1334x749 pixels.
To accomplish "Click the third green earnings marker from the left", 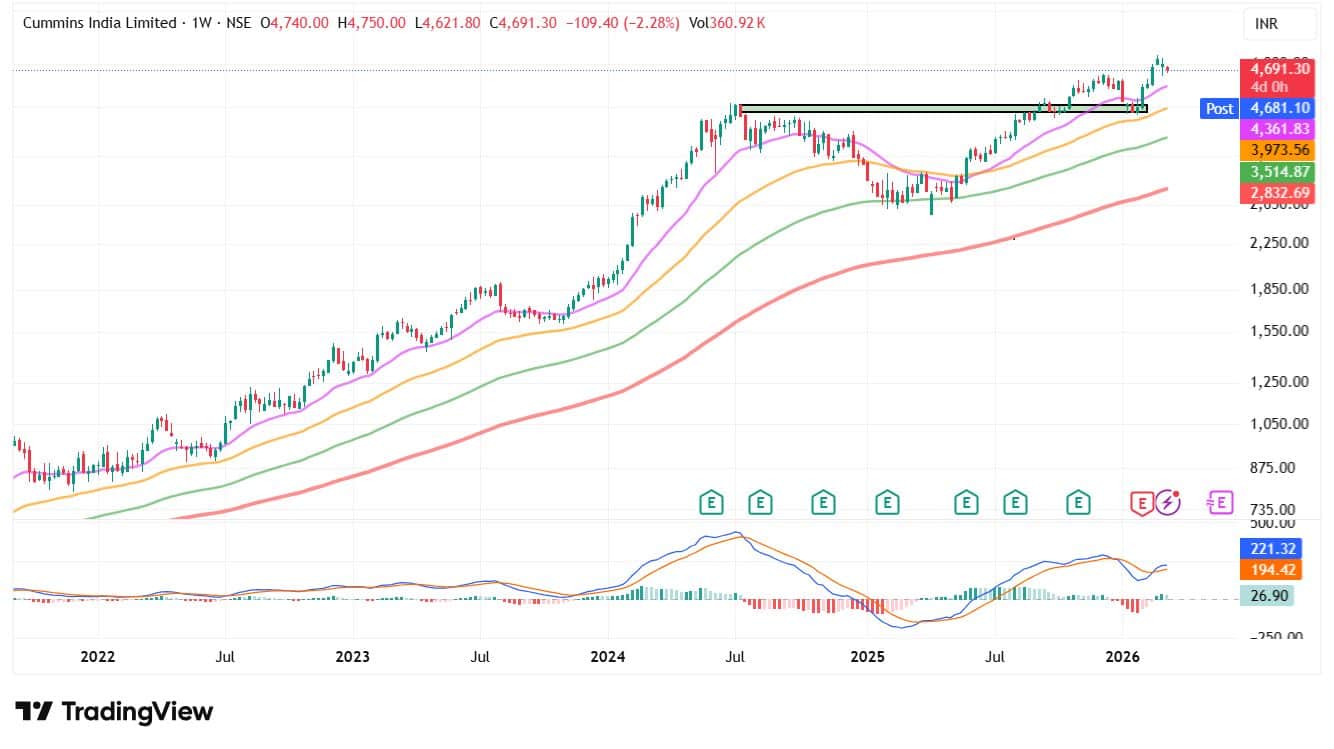I will tap(823, 502).
